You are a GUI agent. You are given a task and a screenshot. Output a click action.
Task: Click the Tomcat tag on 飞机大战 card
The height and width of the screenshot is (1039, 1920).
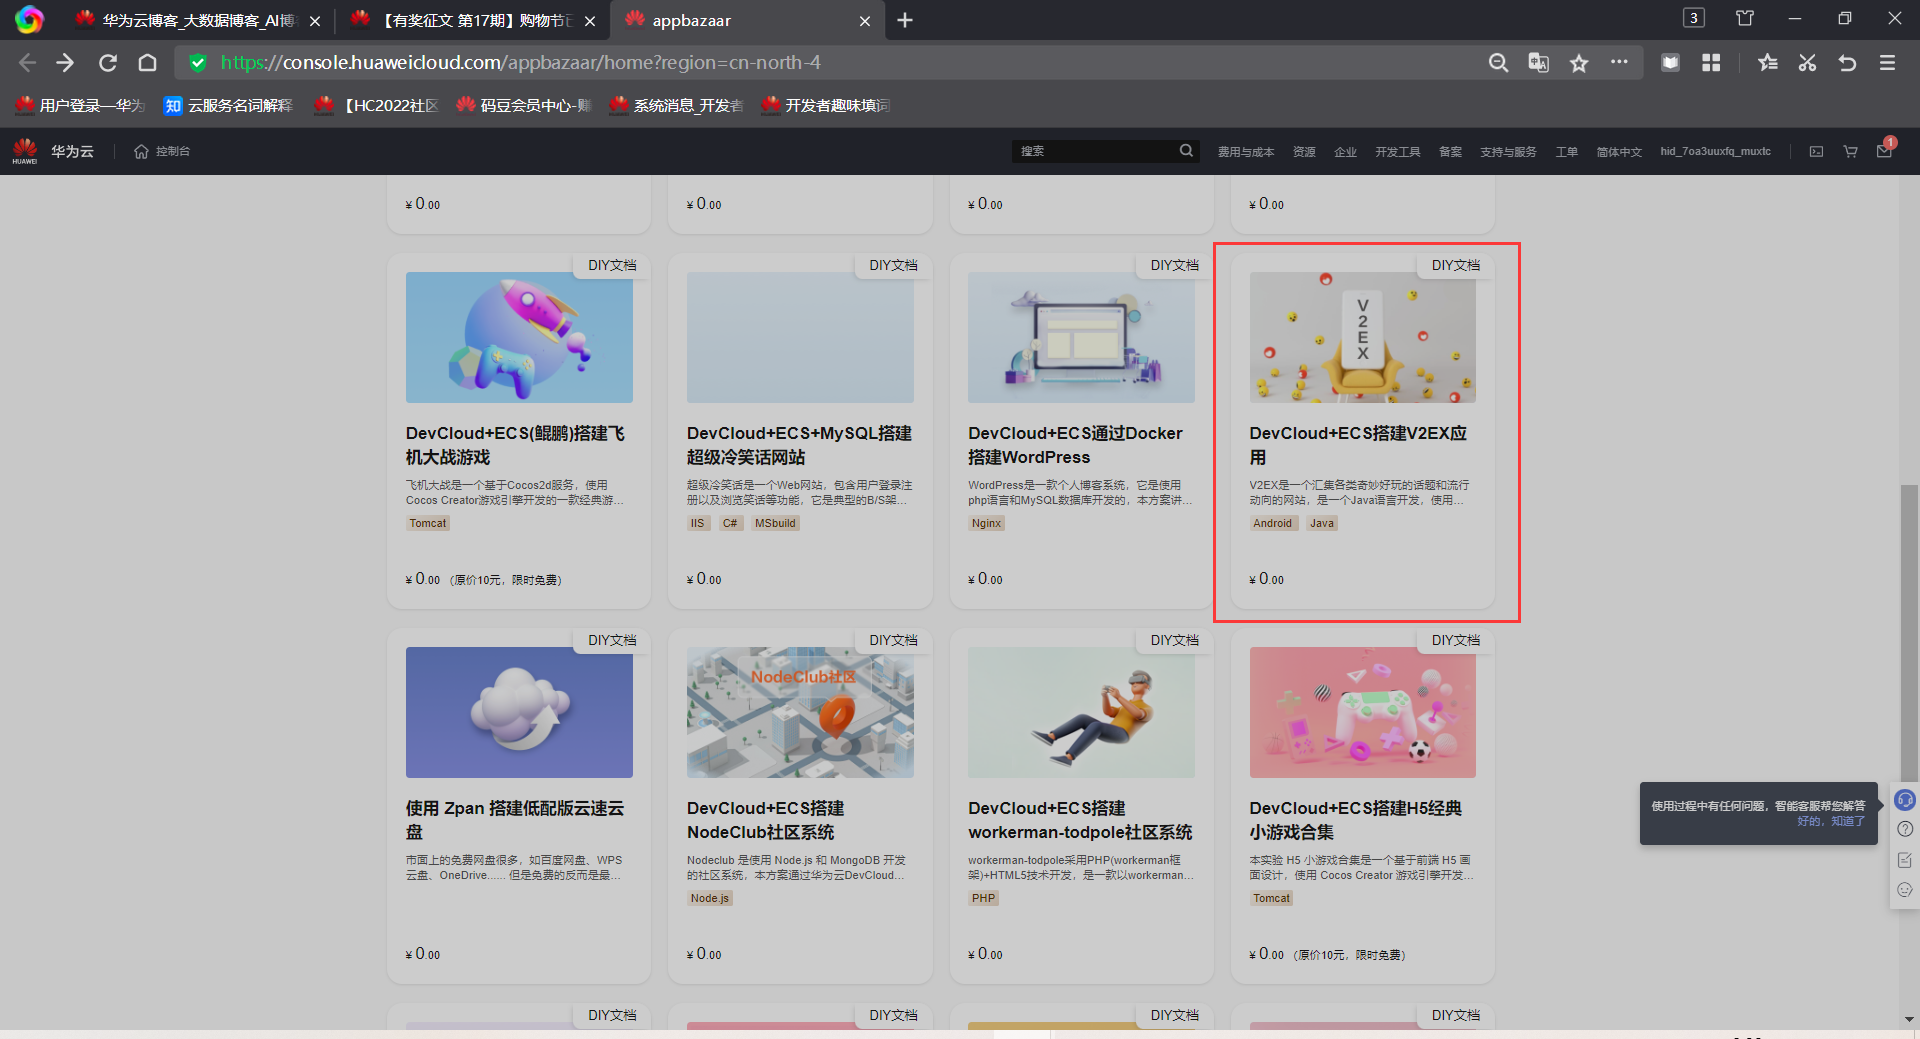coord(428,523)
